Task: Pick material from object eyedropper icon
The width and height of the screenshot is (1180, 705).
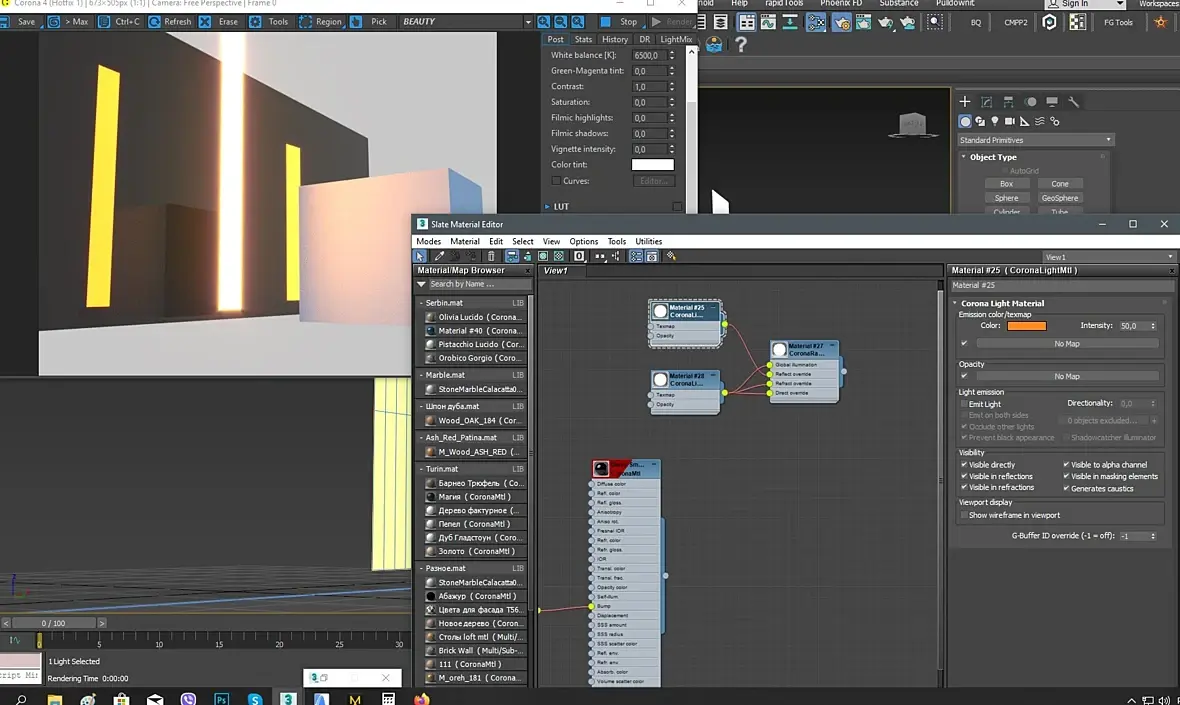Action: coord(439,257)
